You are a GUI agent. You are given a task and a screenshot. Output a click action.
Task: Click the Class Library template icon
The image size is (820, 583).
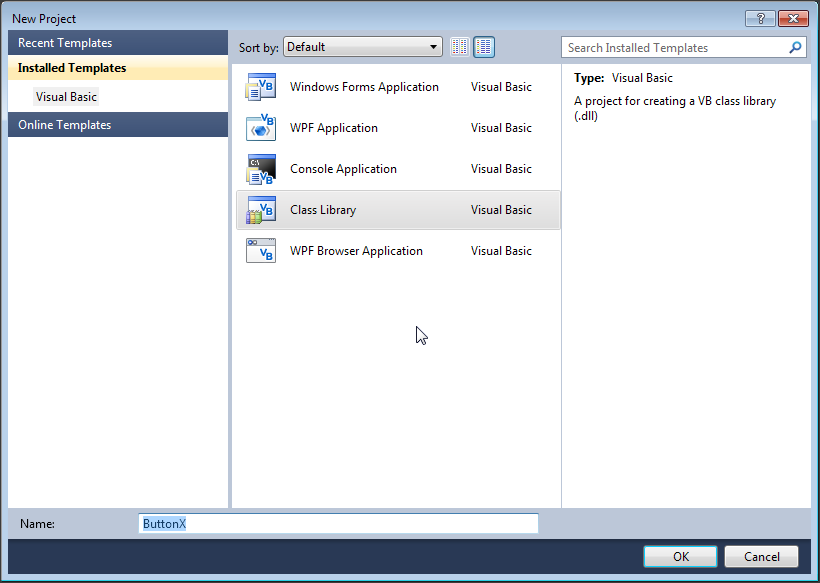point(260,210)
